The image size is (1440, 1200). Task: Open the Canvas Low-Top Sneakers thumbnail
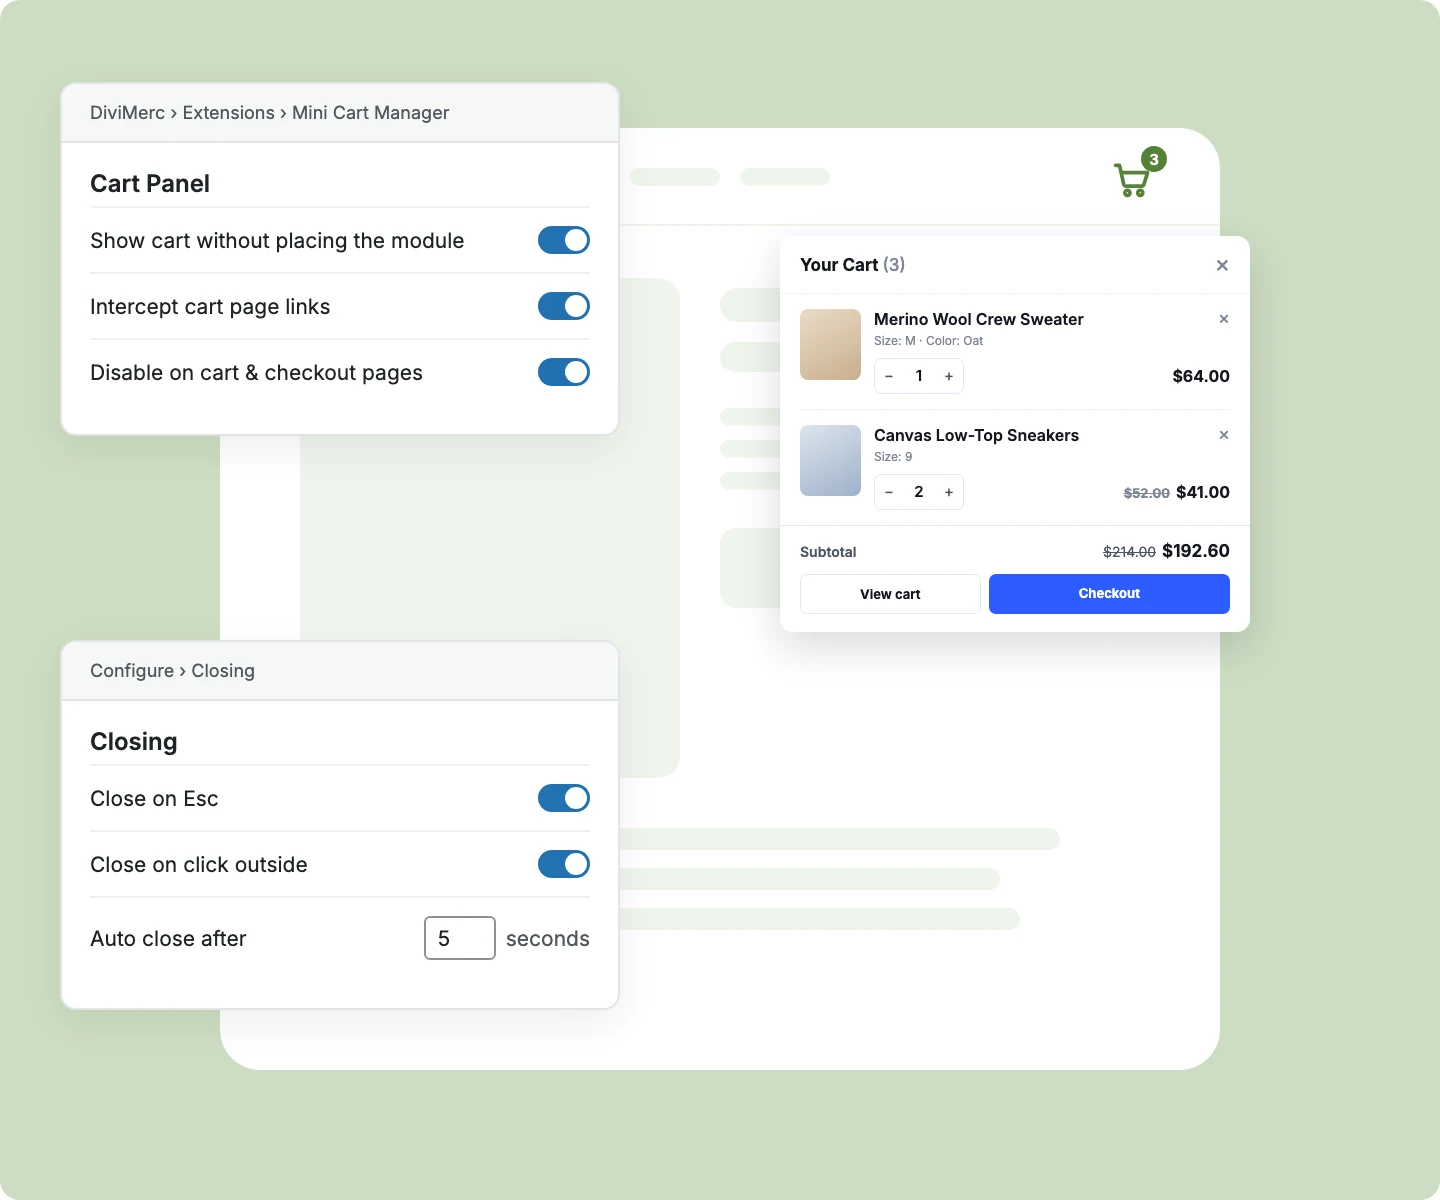tap(830, 461)
